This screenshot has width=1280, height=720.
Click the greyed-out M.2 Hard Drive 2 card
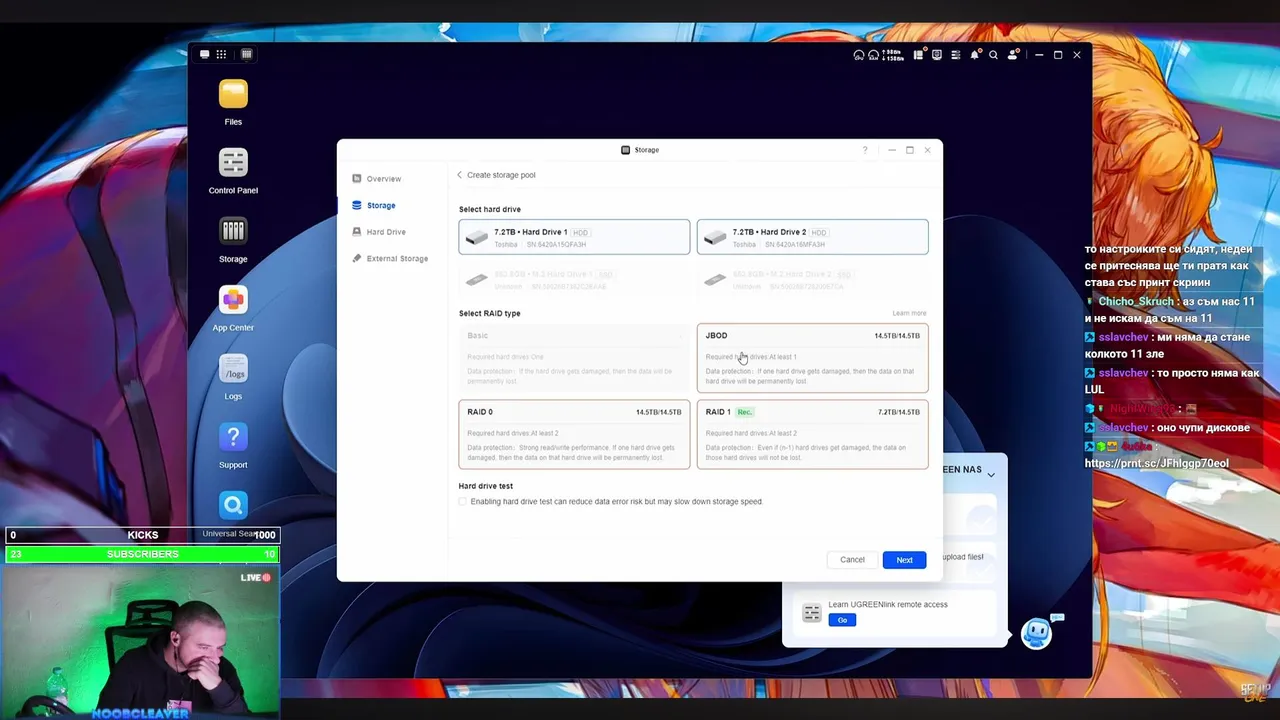click(x=812, y=280)
